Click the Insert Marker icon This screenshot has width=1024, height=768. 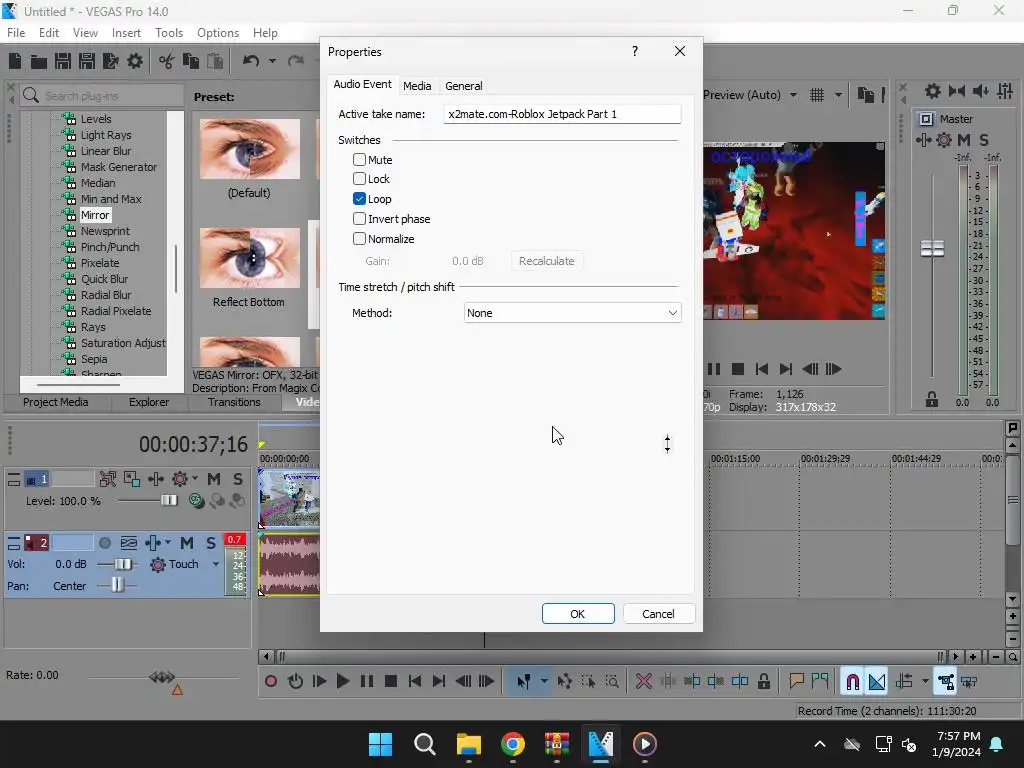point(796,681)
